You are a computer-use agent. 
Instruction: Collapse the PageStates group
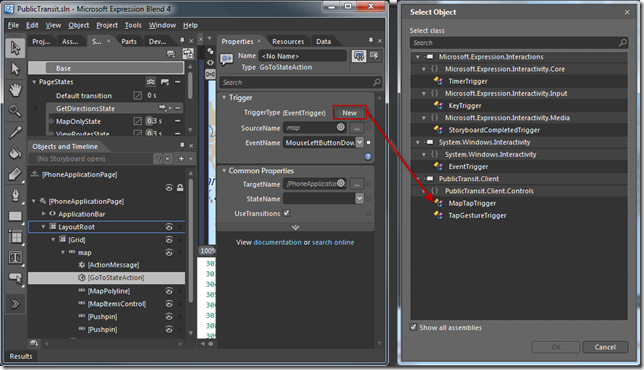click(34, 82)
